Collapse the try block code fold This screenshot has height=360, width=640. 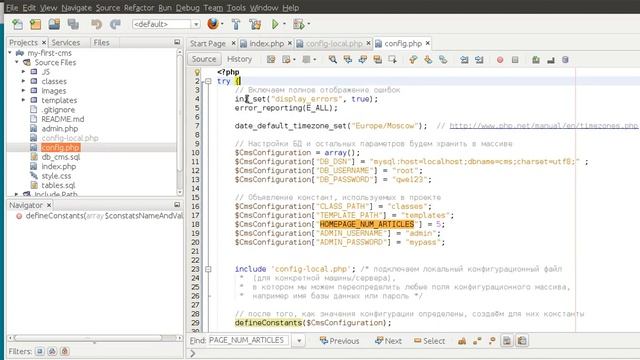[x=208, y=81]
